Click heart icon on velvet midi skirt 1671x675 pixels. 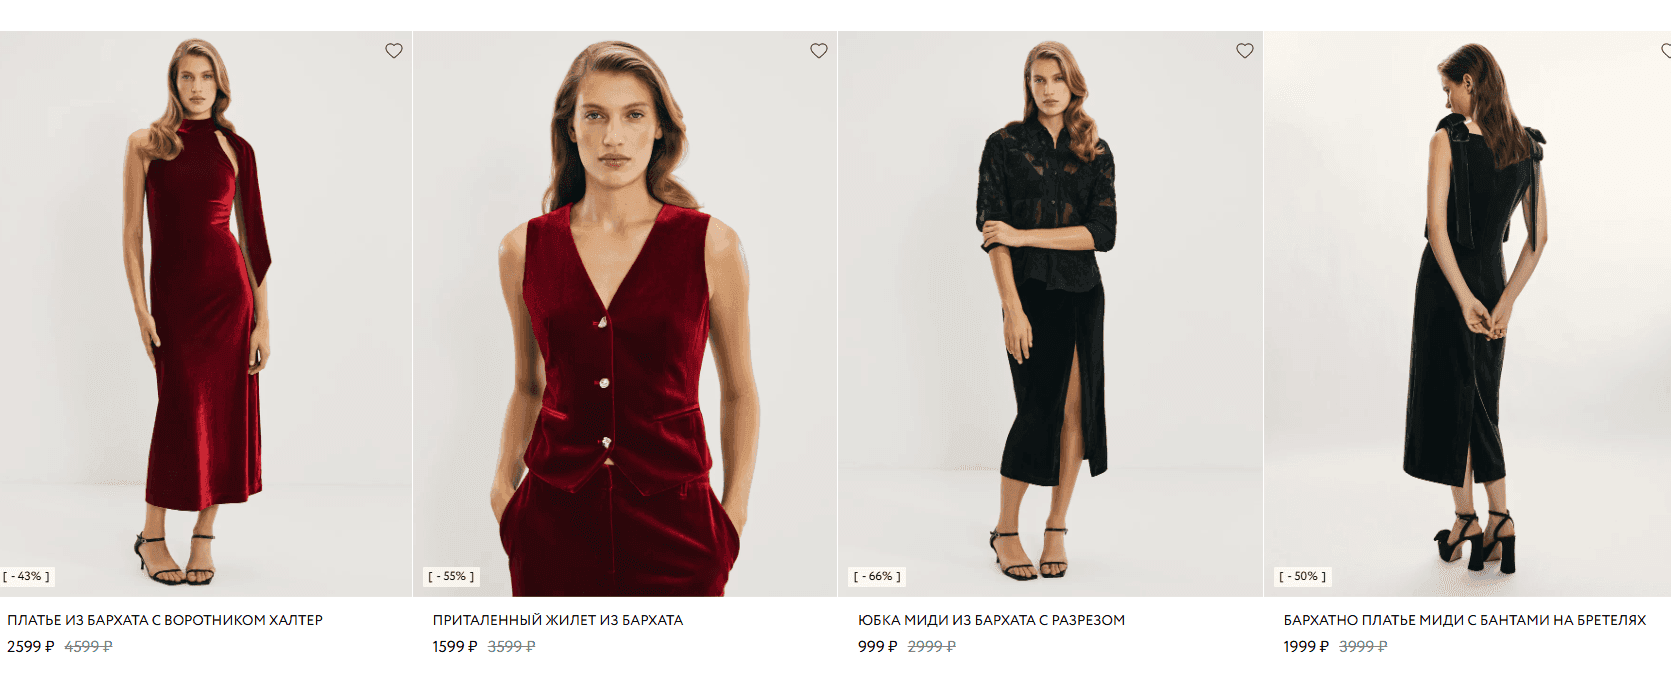[1245, 51]
